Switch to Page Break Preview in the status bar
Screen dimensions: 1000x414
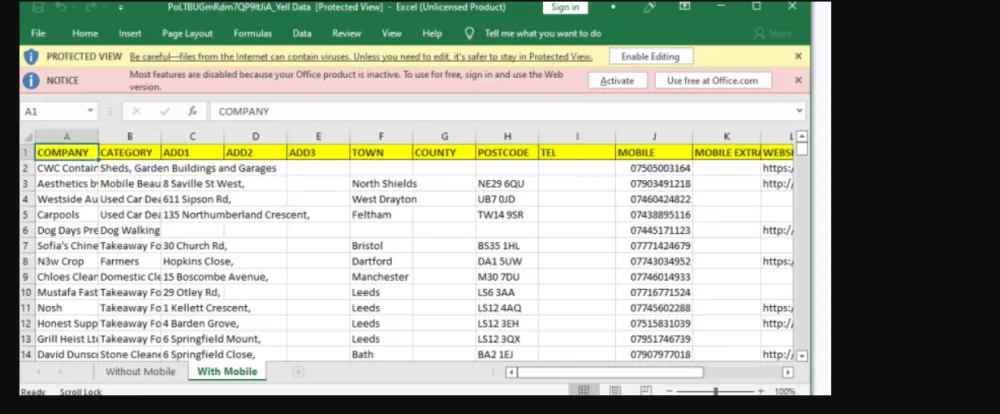tap(645, 390)
